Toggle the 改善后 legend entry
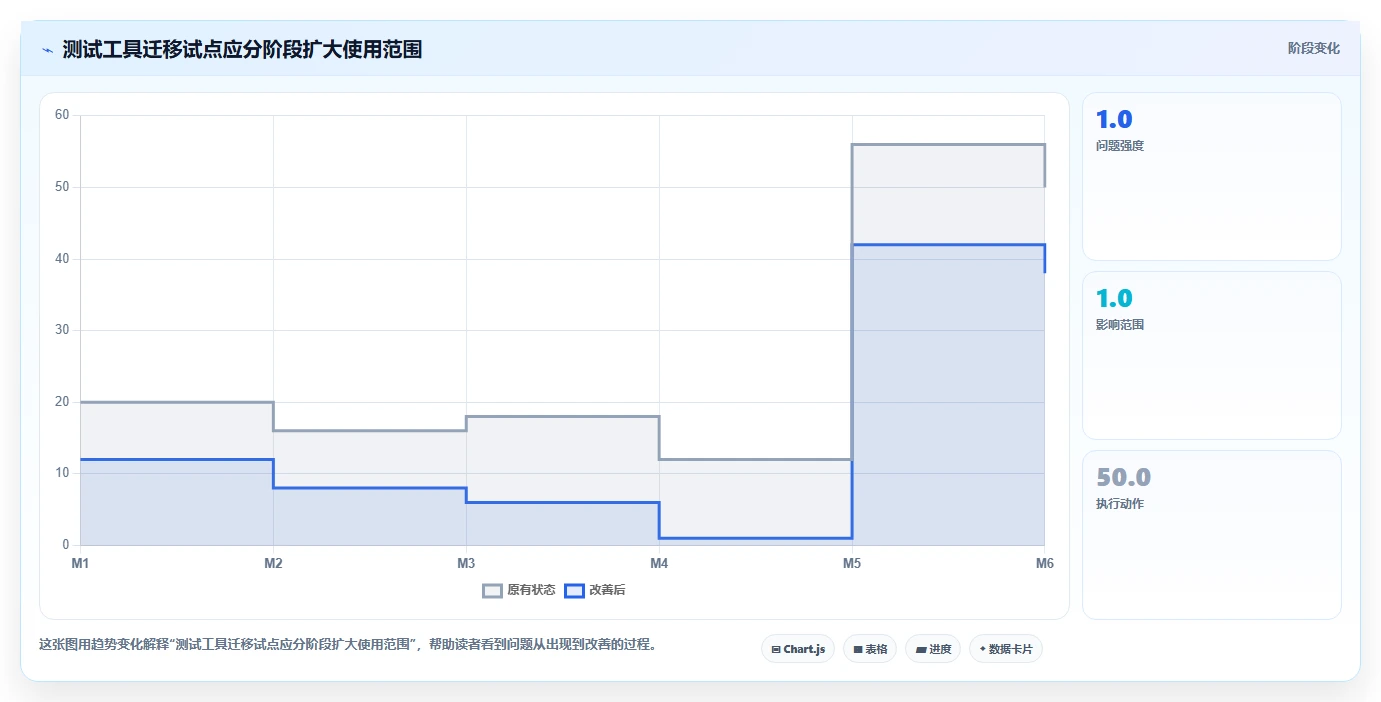The height and width of the screenshot is (702, 1381). (595, 590)
